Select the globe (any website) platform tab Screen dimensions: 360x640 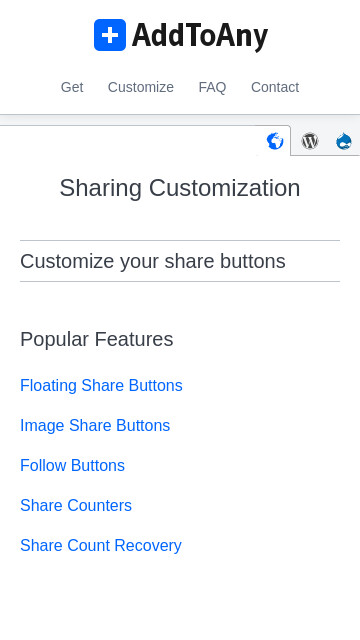click(x=275, y=141)
